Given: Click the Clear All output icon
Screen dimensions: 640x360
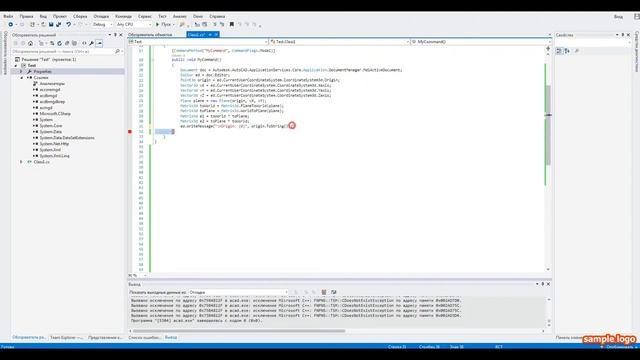Looking at the screenshot, I should tap(324, 292).
